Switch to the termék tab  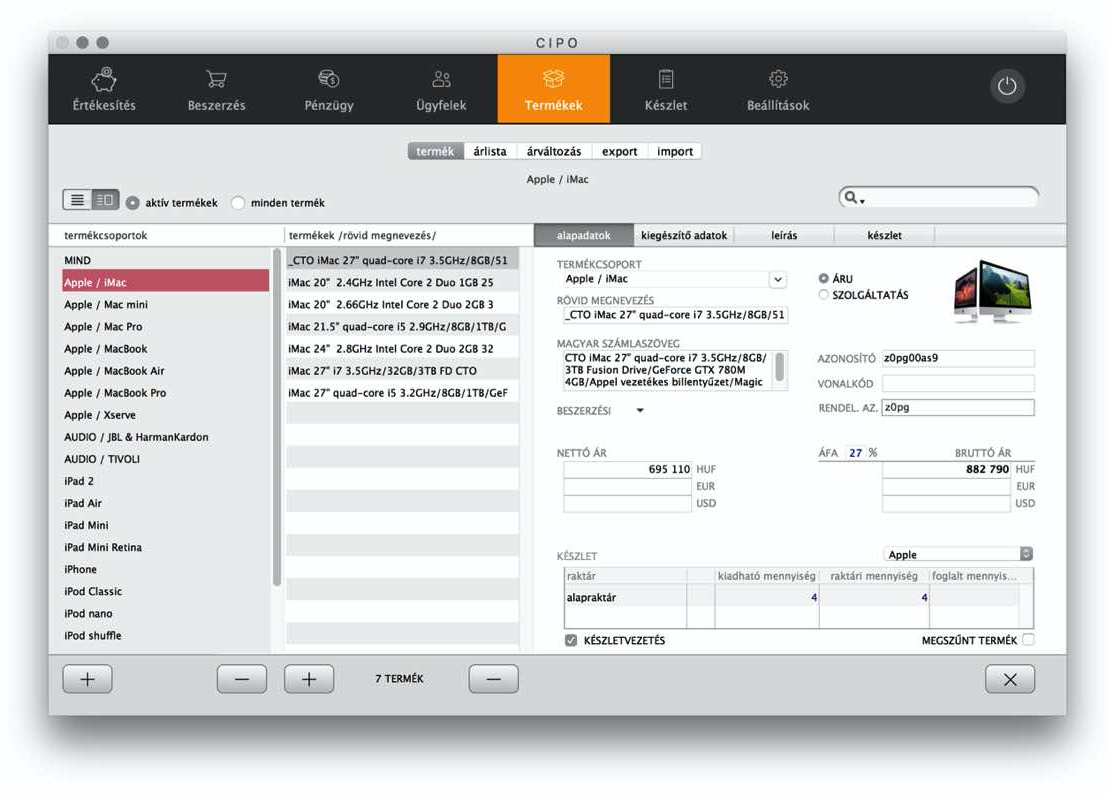435,151
